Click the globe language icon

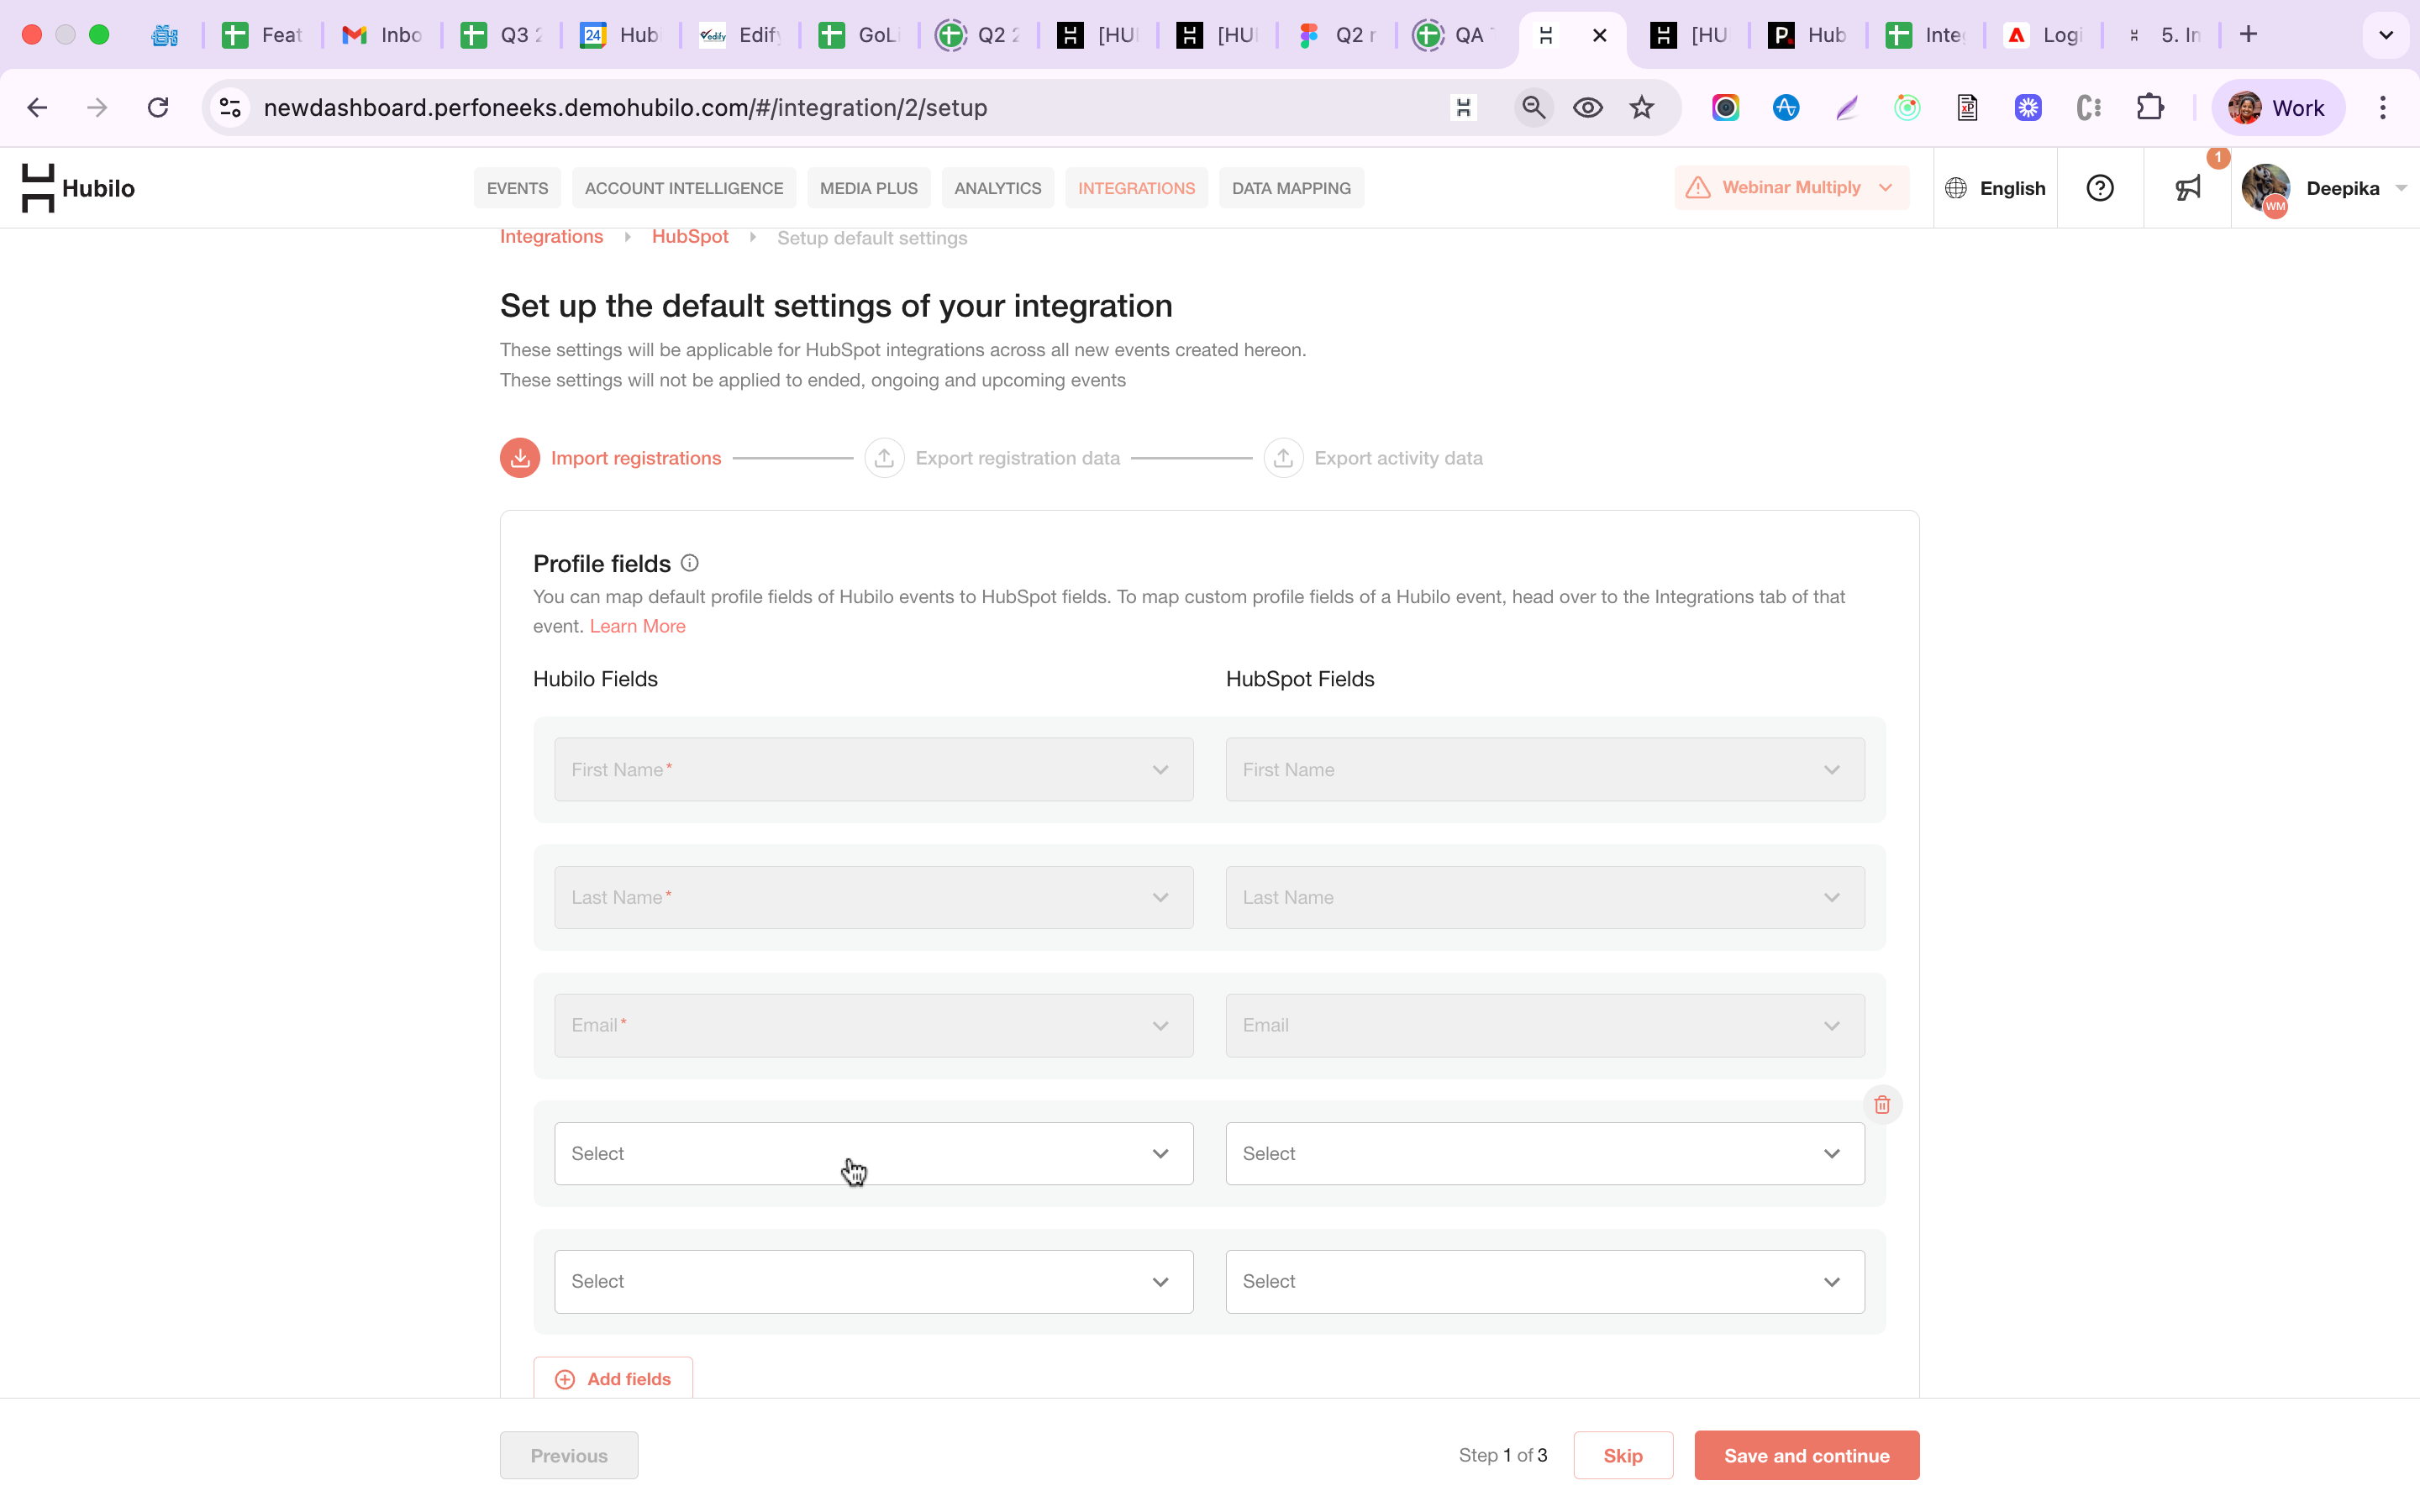(x=1956, y=188)
